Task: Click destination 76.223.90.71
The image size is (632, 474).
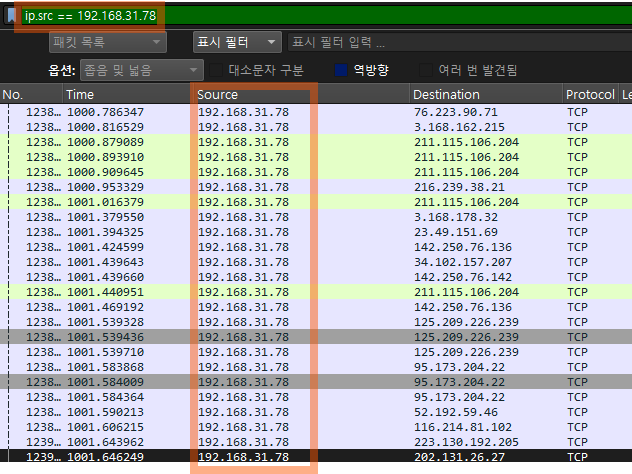Action: [456, 112]
